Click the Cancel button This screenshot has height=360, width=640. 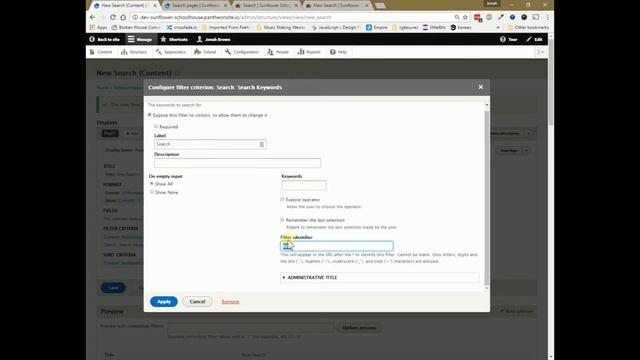coord(197,302)
